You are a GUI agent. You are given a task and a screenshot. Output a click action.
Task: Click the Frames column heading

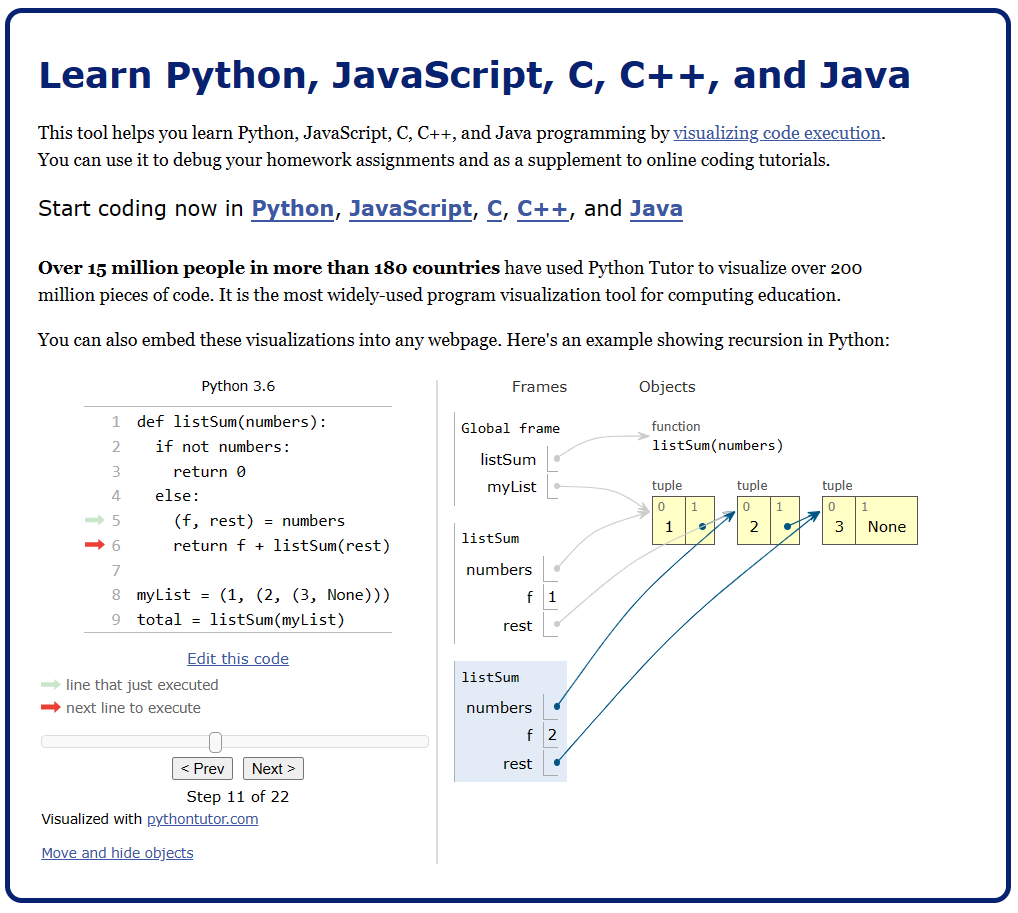539,387
